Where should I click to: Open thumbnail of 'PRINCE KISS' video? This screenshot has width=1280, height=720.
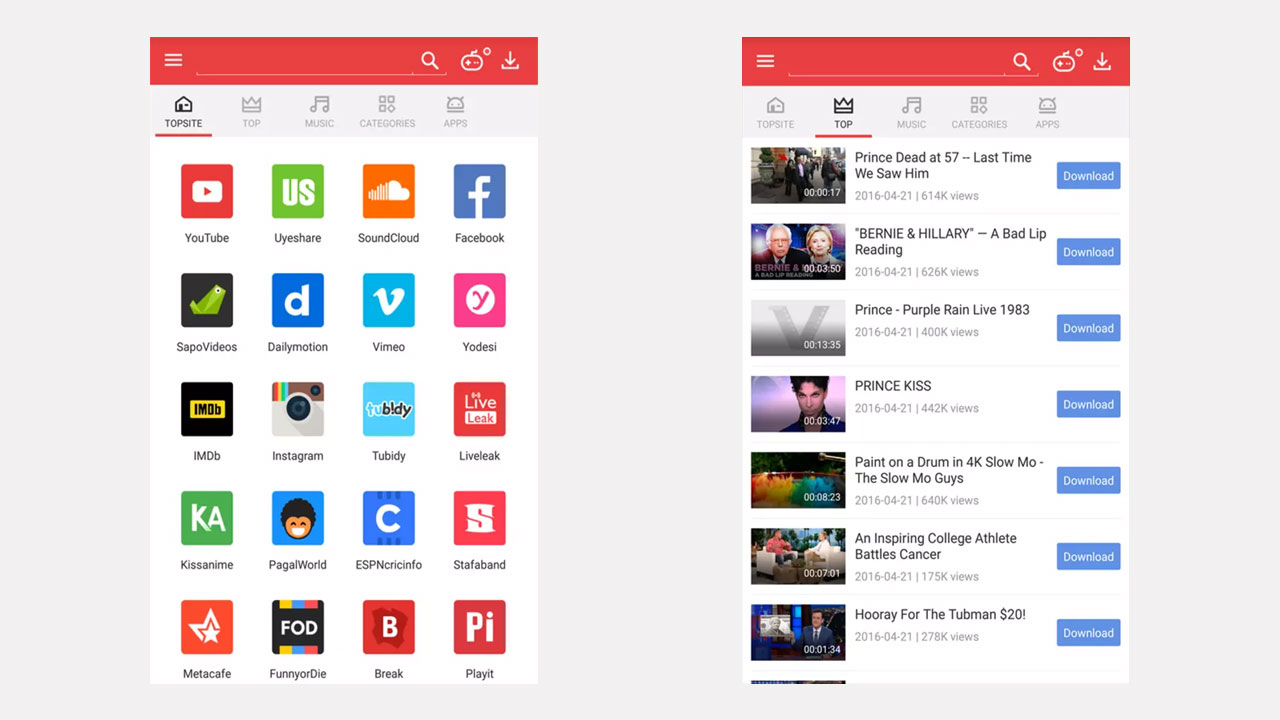[x=798, y=404]
